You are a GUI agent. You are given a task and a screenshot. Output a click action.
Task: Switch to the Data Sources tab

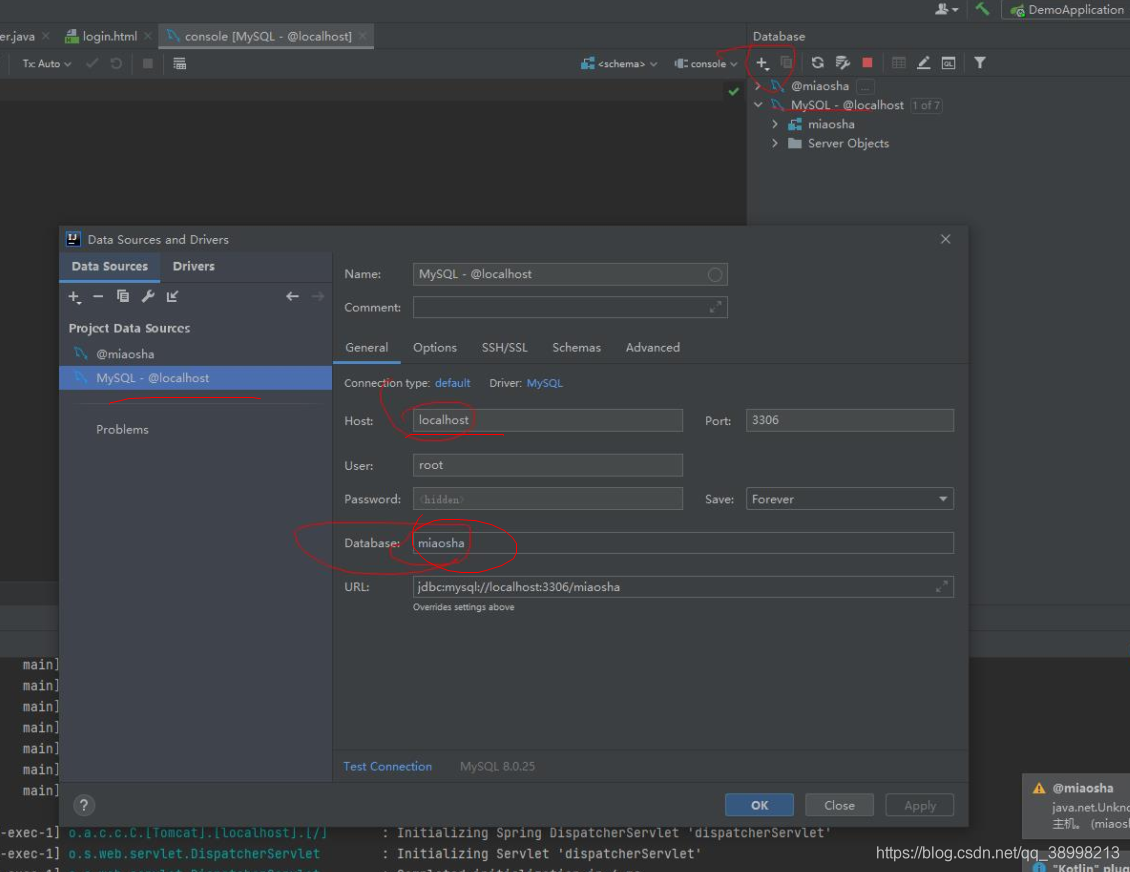(110, 267)
